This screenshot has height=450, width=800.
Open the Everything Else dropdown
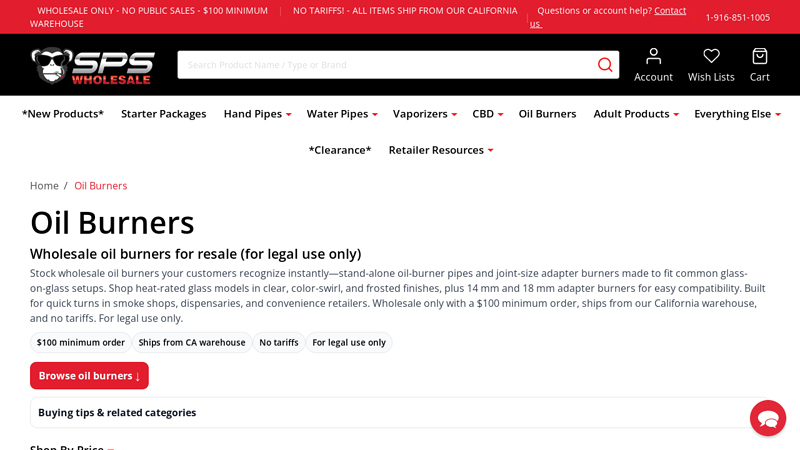tap(737, 114)
